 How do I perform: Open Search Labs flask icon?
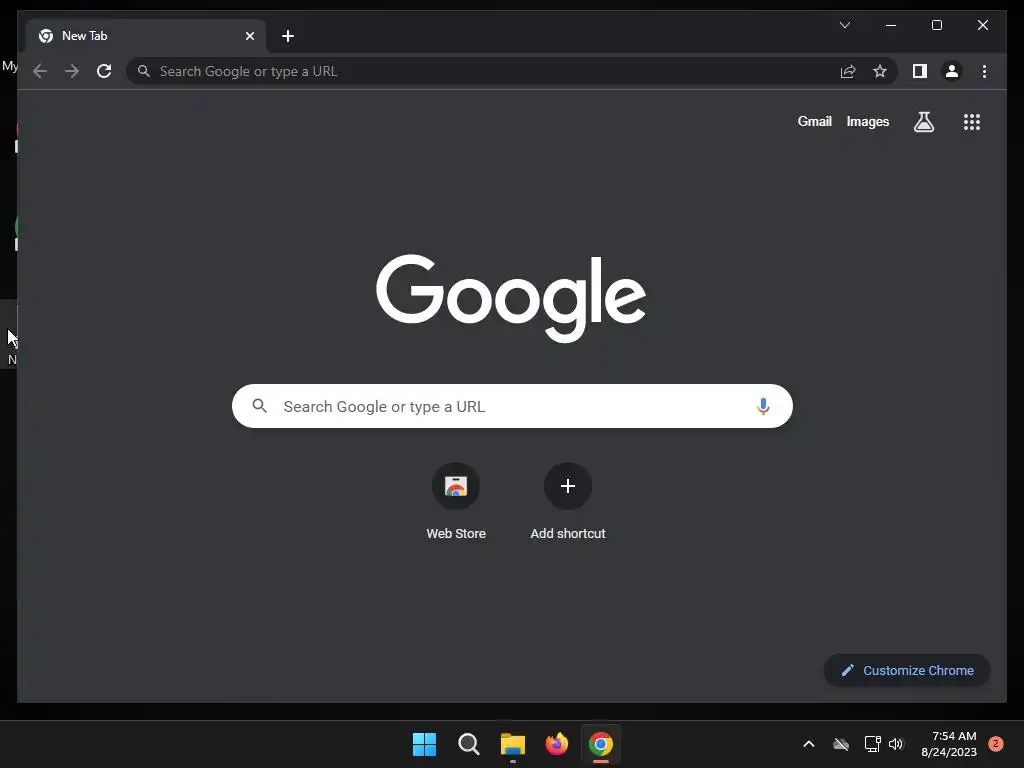click(923, 121)
